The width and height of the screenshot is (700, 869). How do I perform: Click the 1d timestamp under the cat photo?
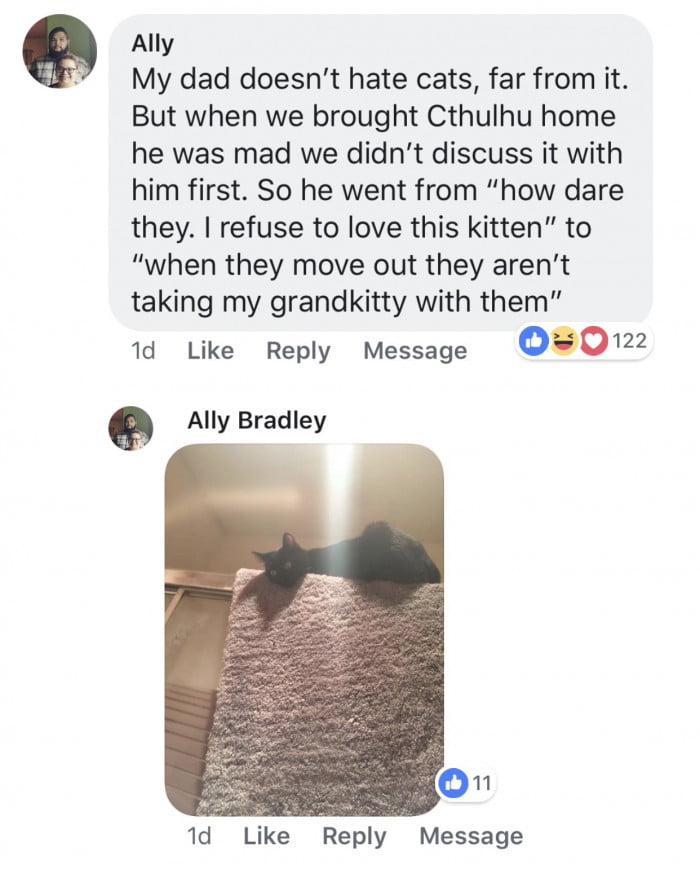199,836
